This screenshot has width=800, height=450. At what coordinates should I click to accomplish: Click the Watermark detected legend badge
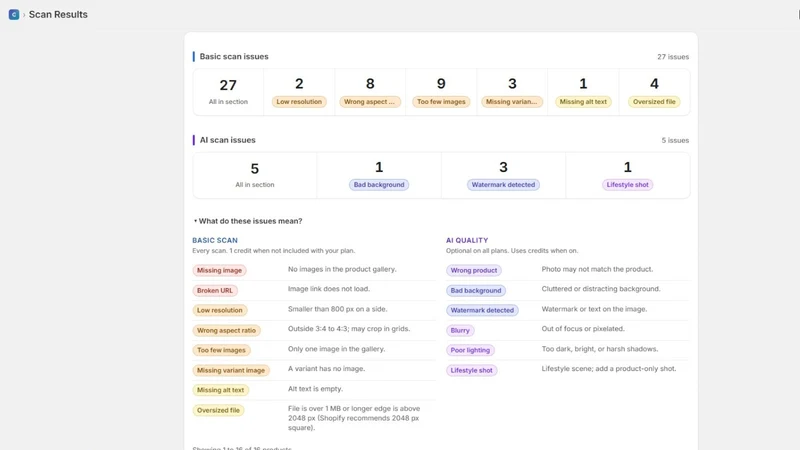pyautogui.click(x=482, y=310)
